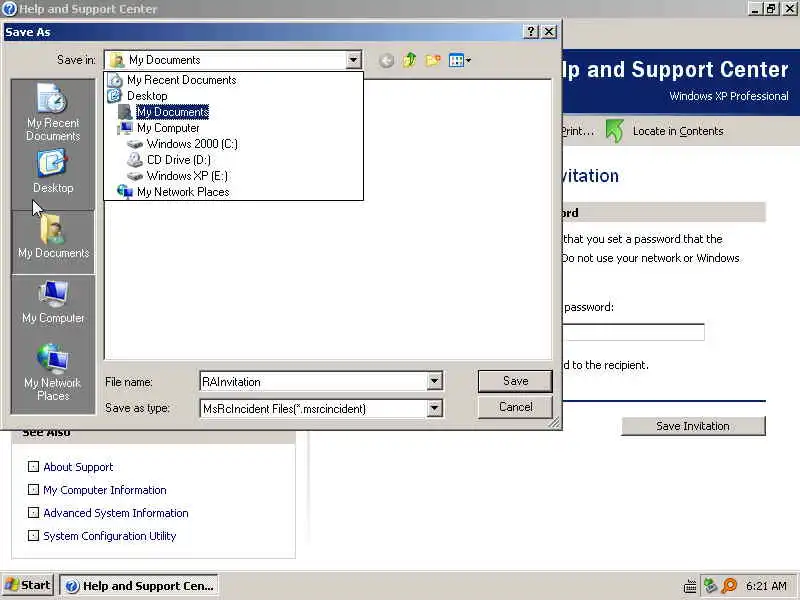800x600 pixels.
Task: Click the Back navigation icon in Save As
Action: click(x=386, y=61)
